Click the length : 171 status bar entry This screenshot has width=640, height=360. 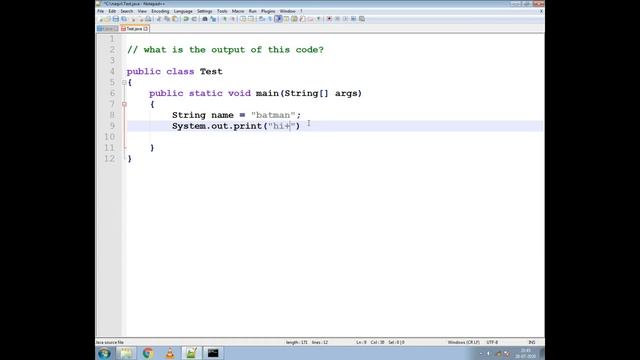297,342
